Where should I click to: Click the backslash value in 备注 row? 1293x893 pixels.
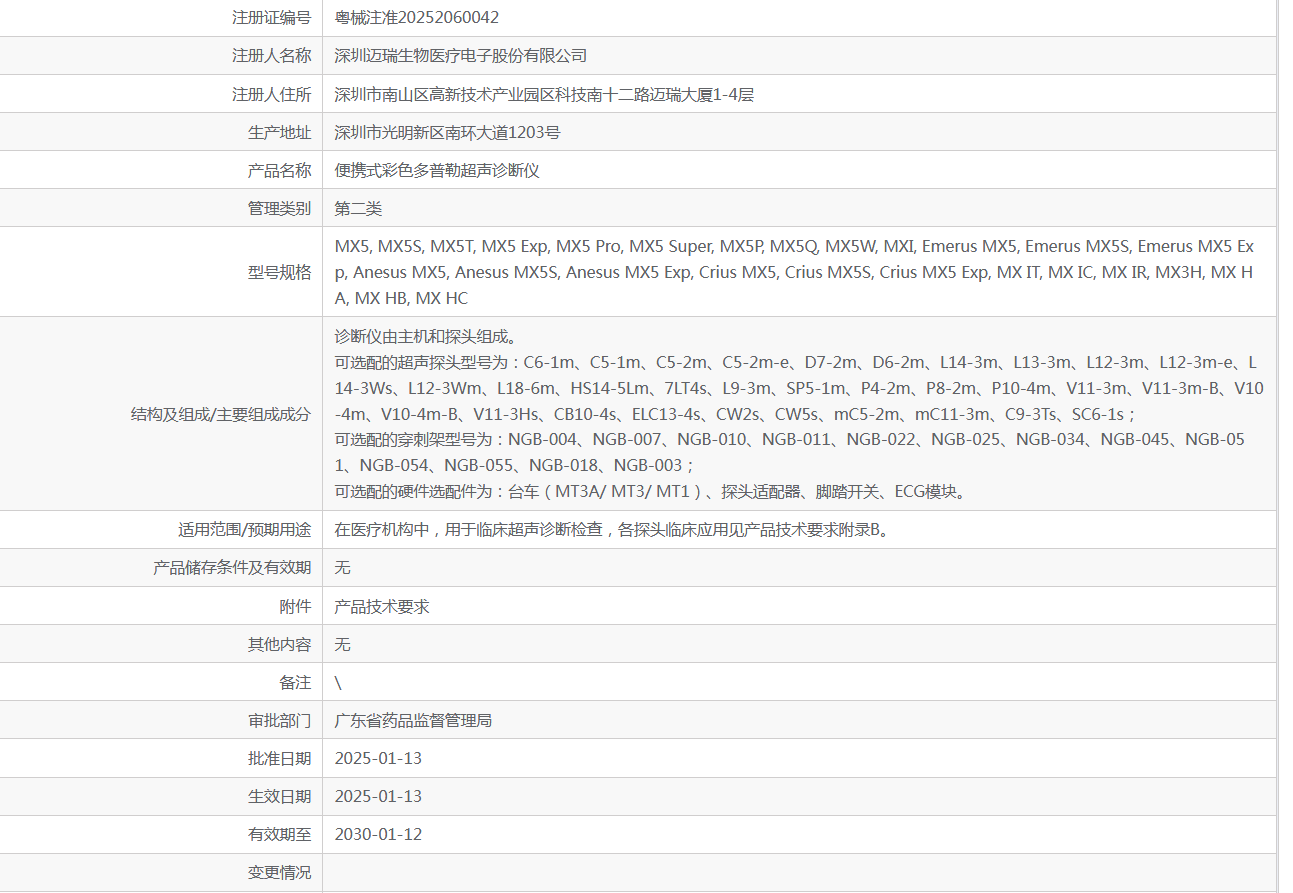click(x=338, y=682)
